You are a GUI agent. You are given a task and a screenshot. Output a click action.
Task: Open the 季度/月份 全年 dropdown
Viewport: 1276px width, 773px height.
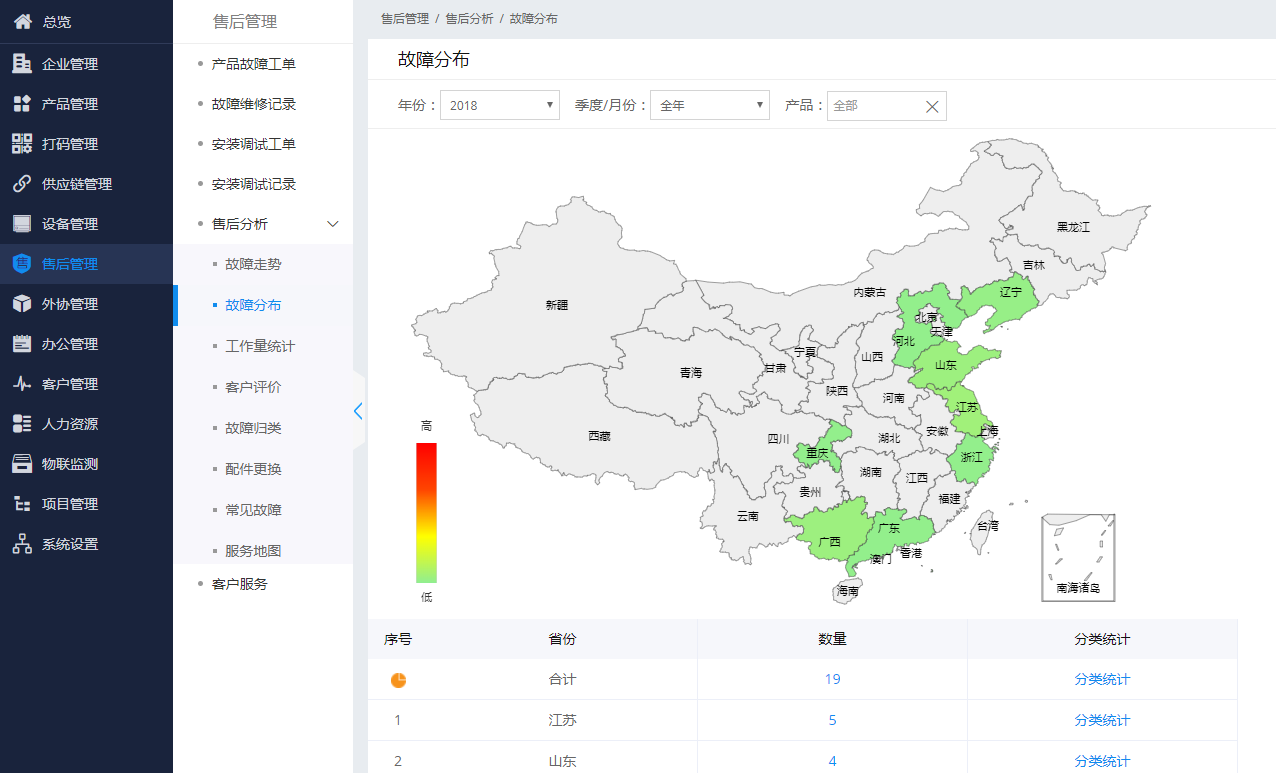[x=709, y=105]
